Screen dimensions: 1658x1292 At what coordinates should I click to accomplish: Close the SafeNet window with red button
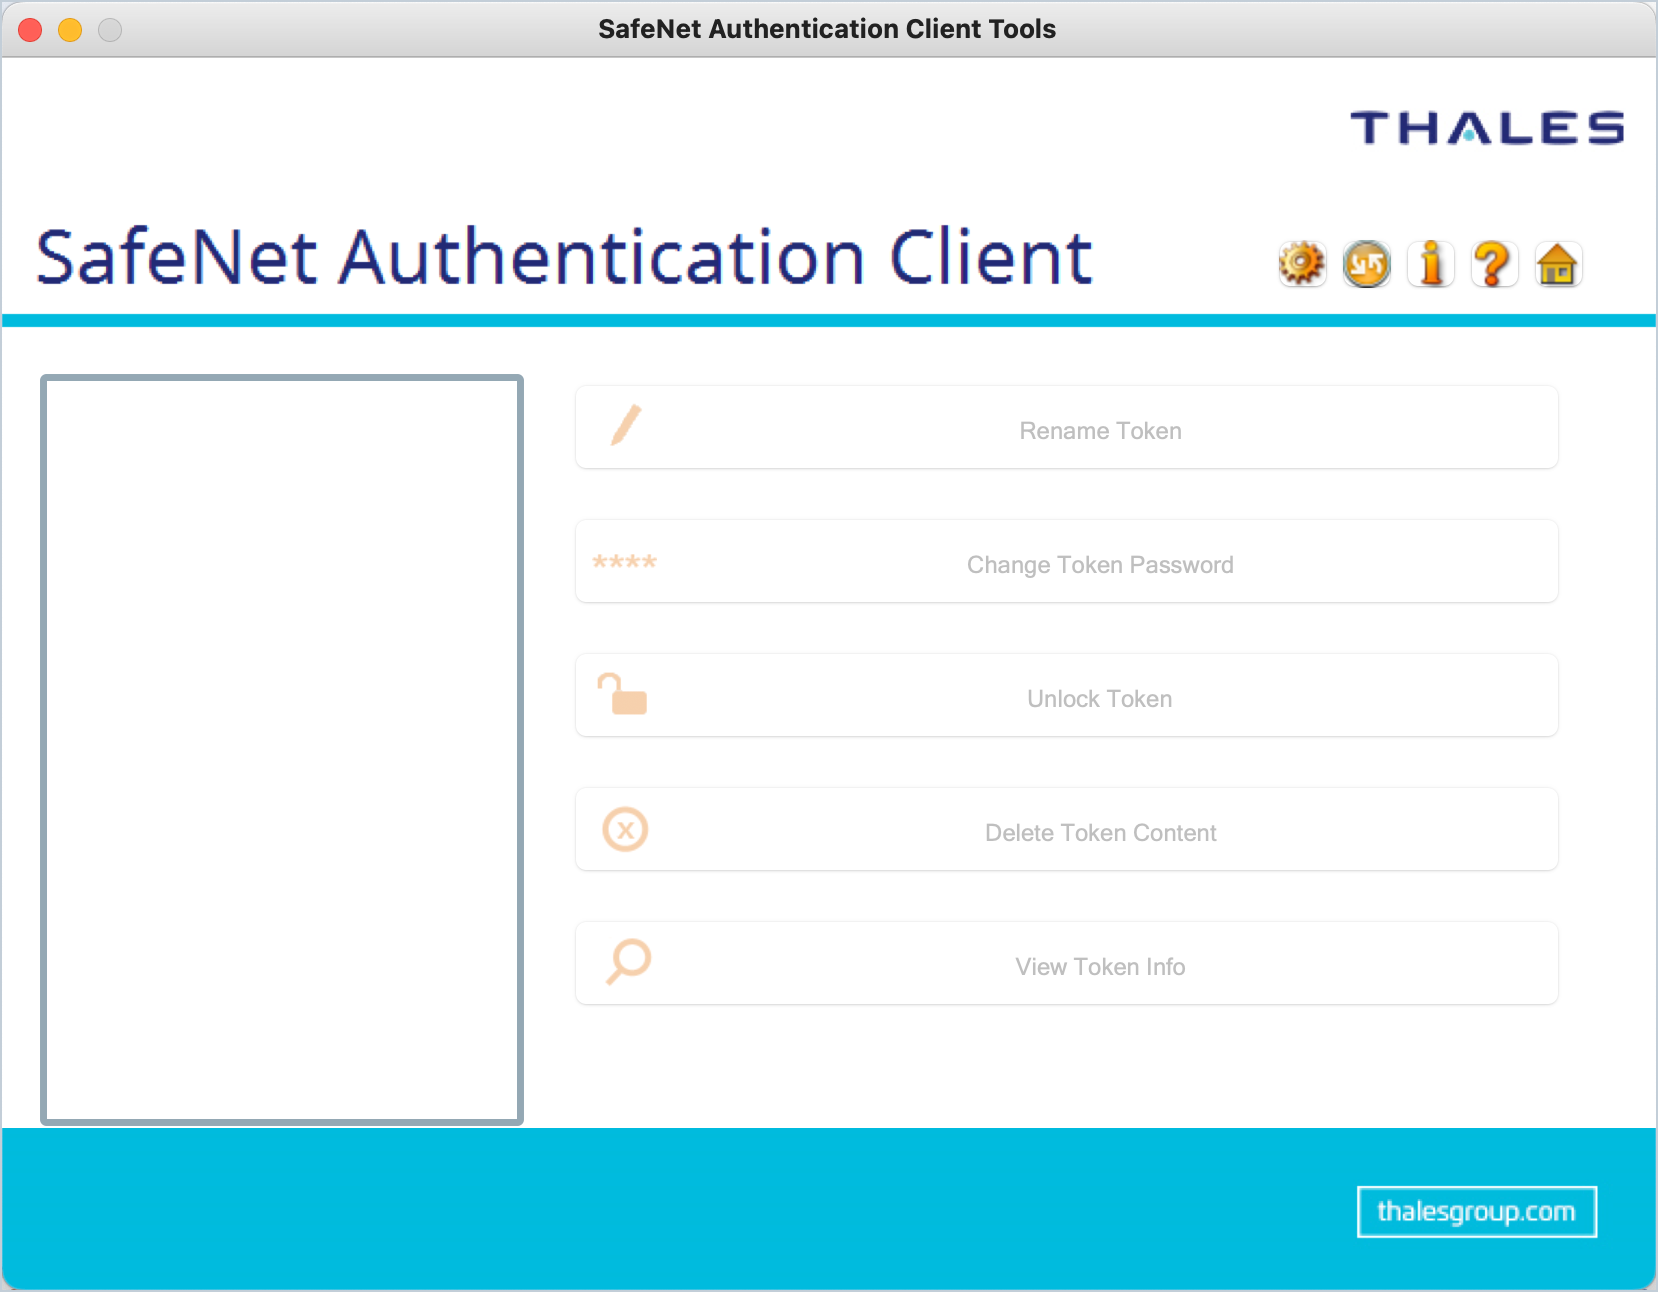(30, 30)
